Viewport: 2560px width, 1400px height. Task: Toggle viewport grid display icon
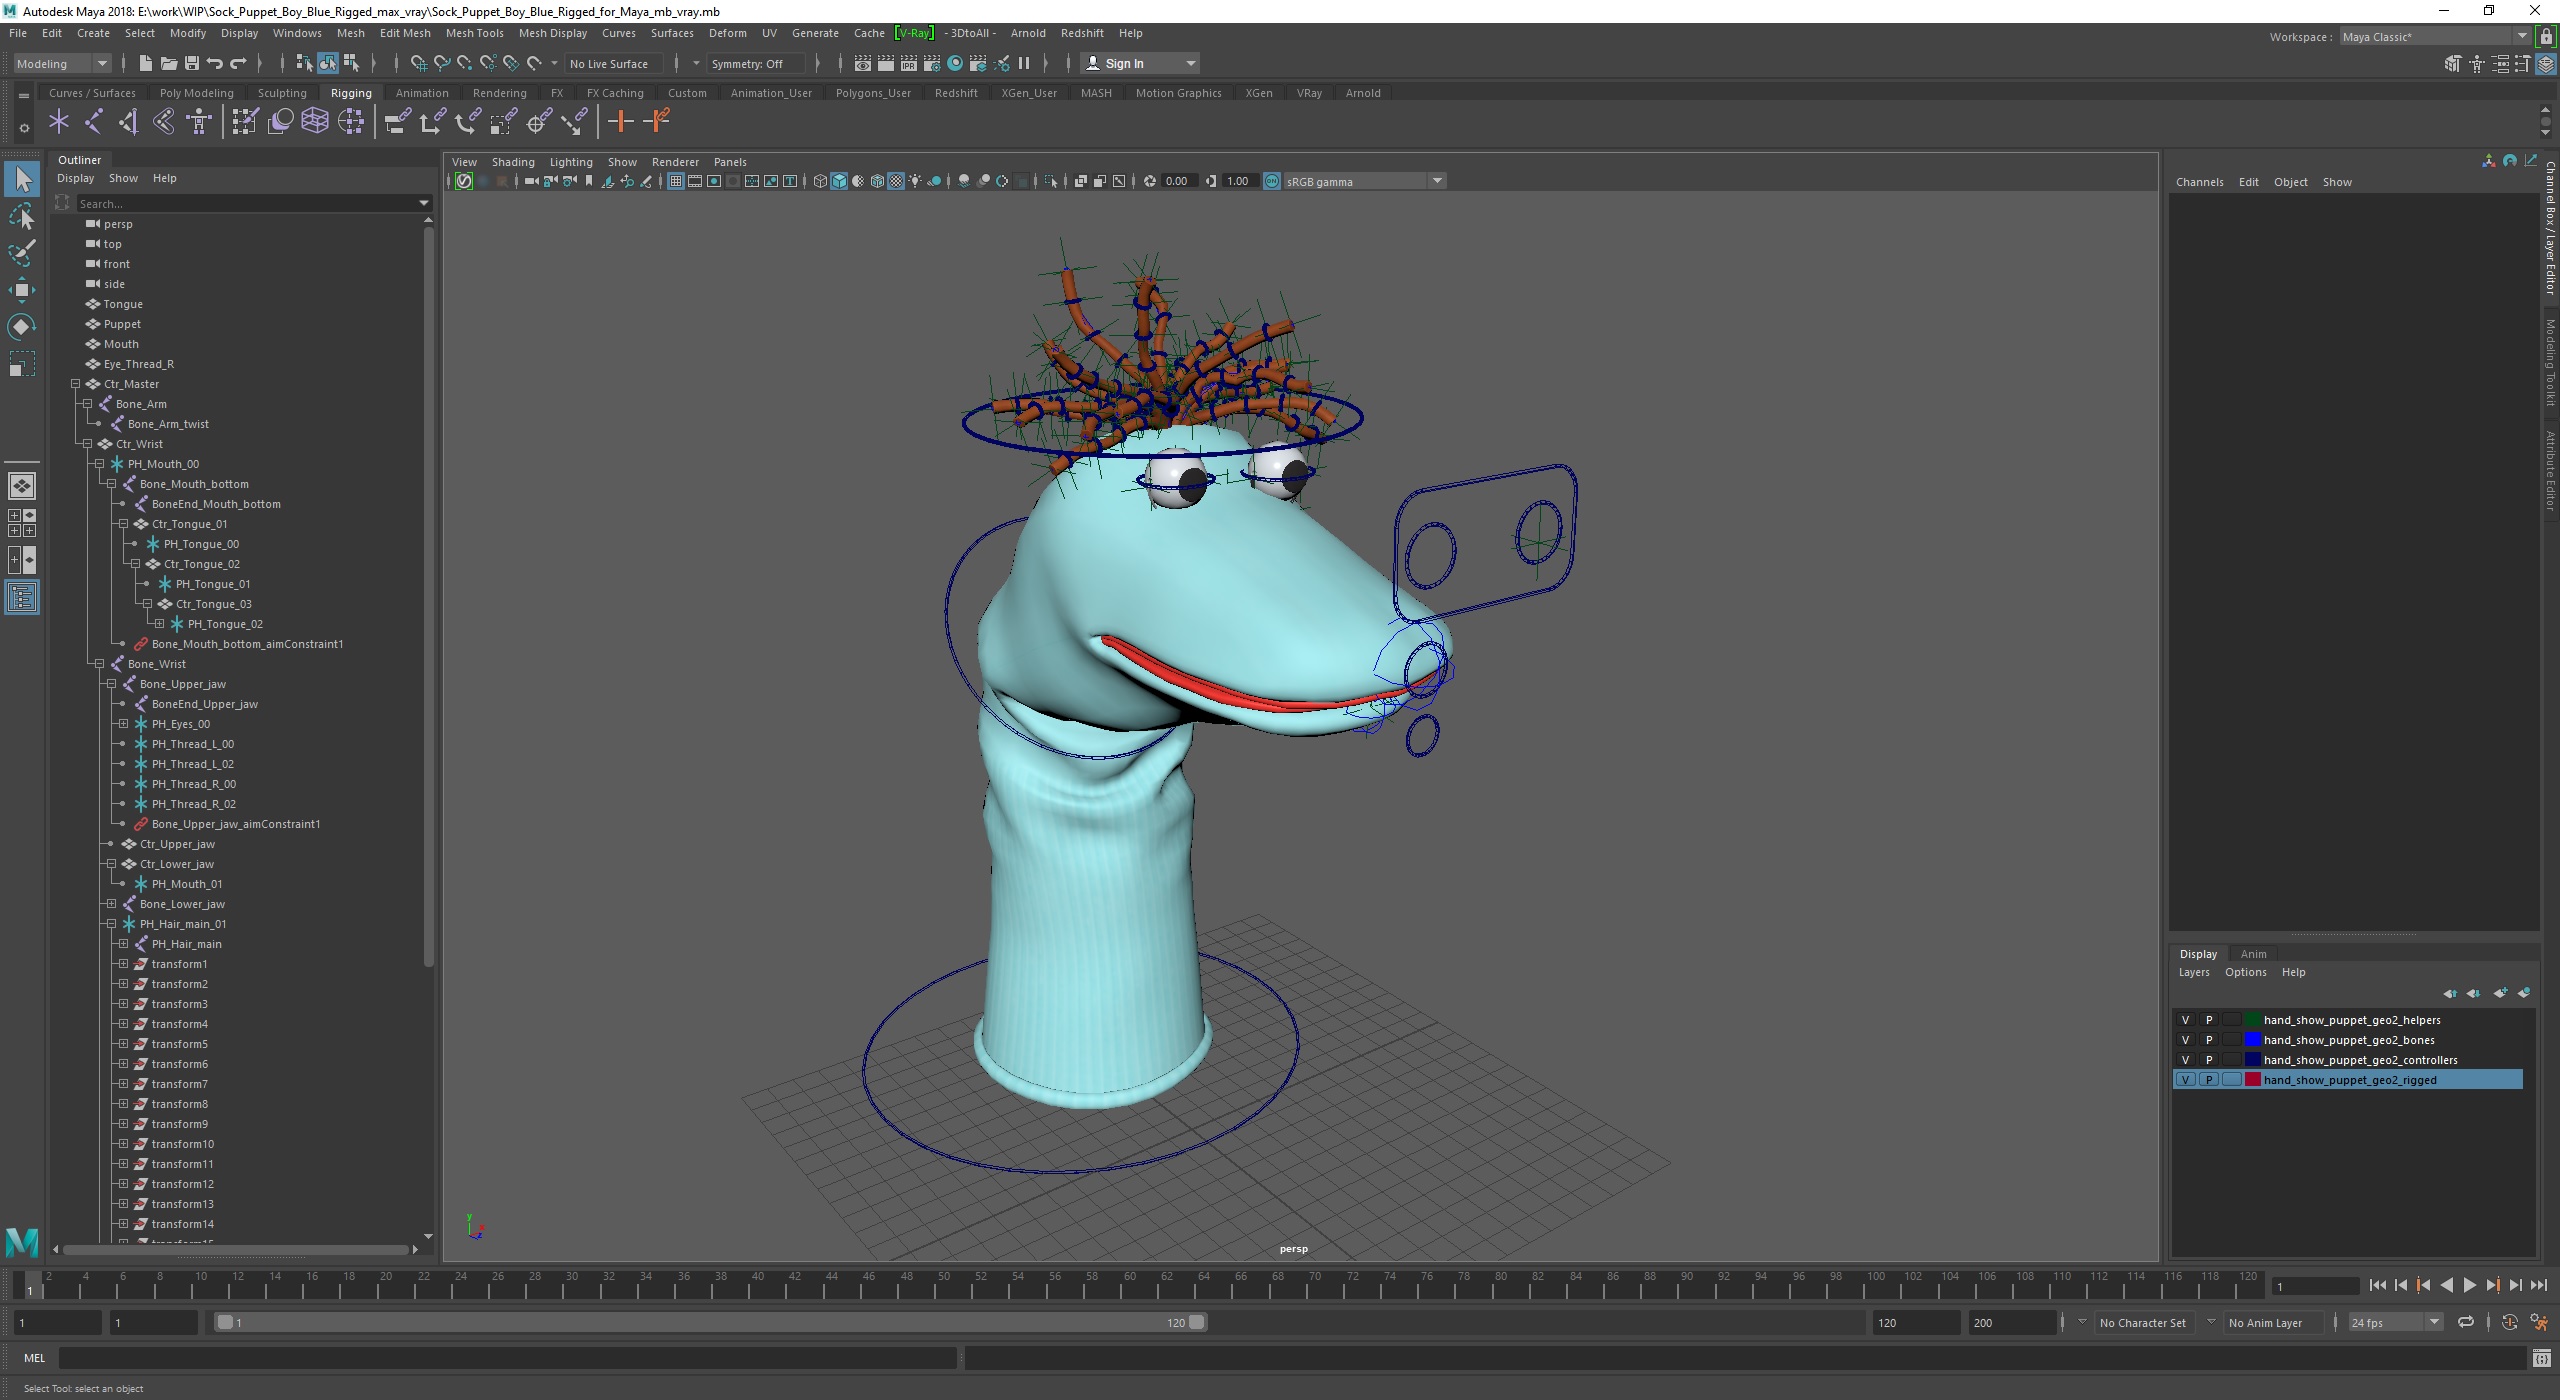pos(676,181)
